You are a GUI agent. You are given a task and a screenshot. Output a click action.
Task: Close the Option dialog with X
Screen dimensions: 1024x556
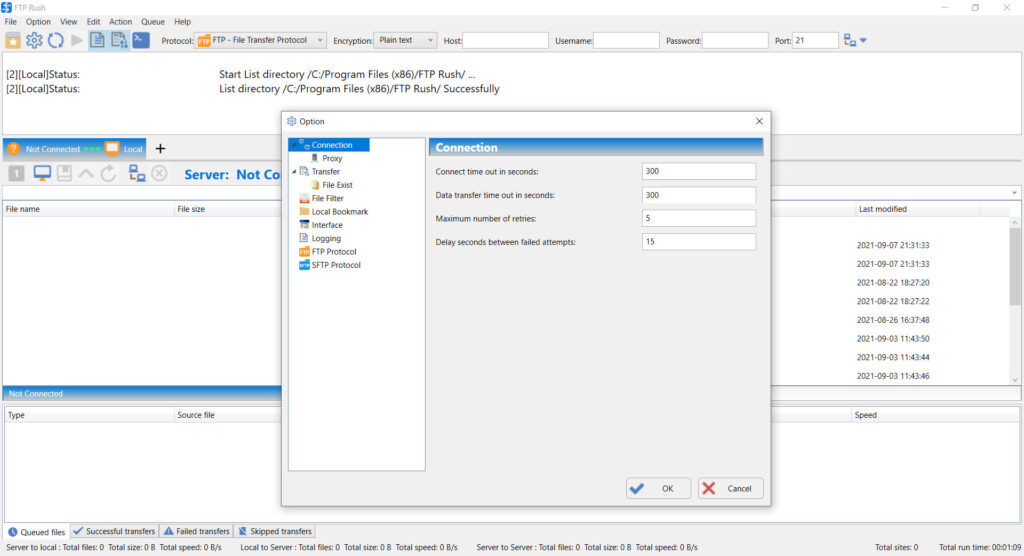759,122
